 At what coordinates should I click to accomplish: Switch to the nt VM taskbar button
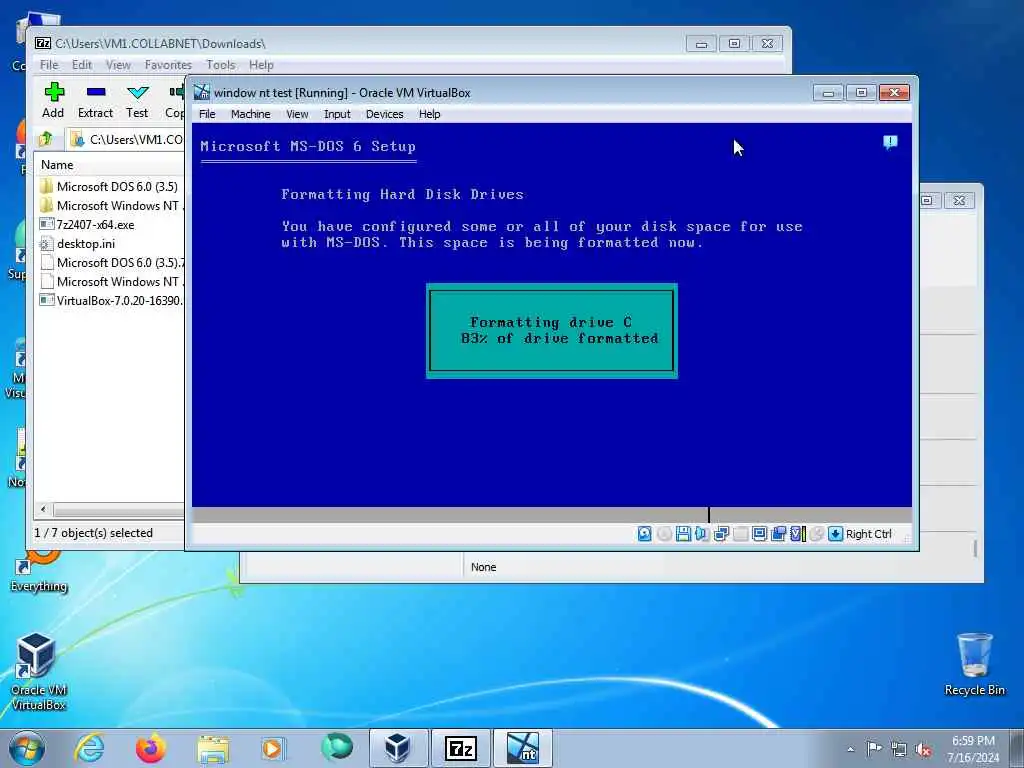(x=522, y=748)
